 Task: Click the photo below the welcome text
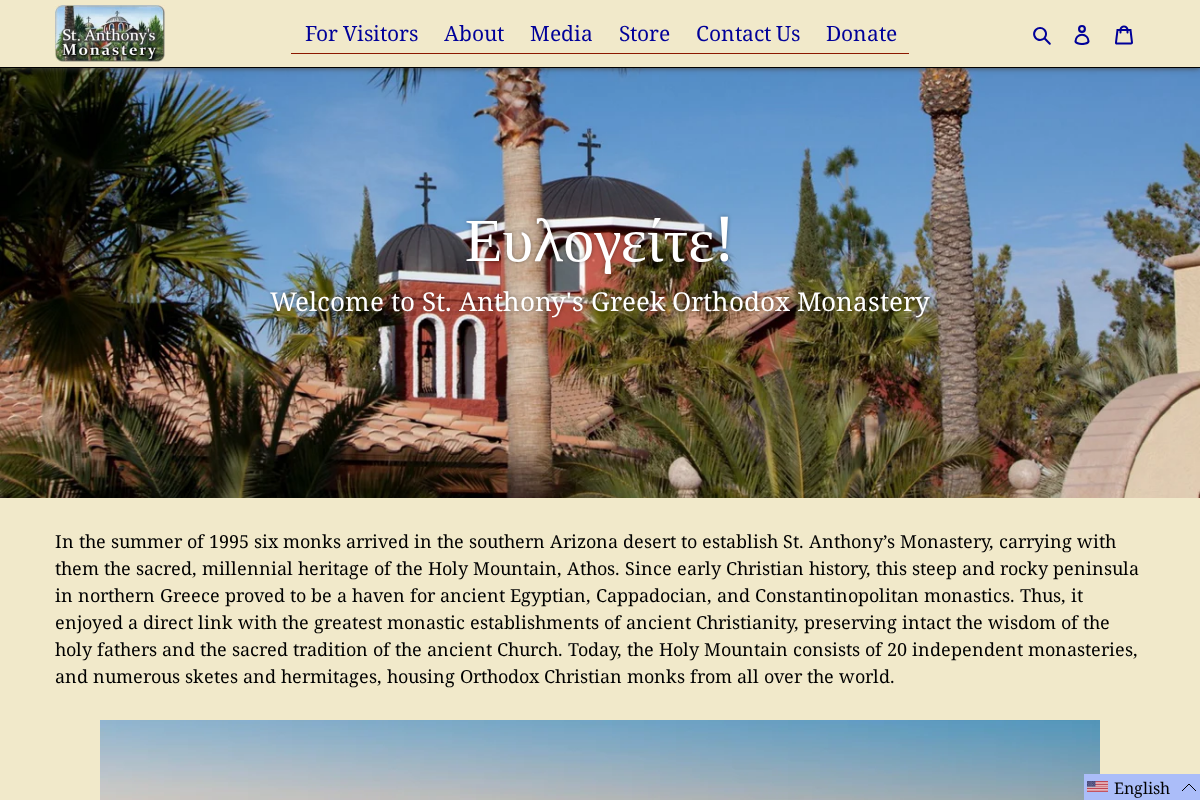pyautogui.click(x=600, y=760)
